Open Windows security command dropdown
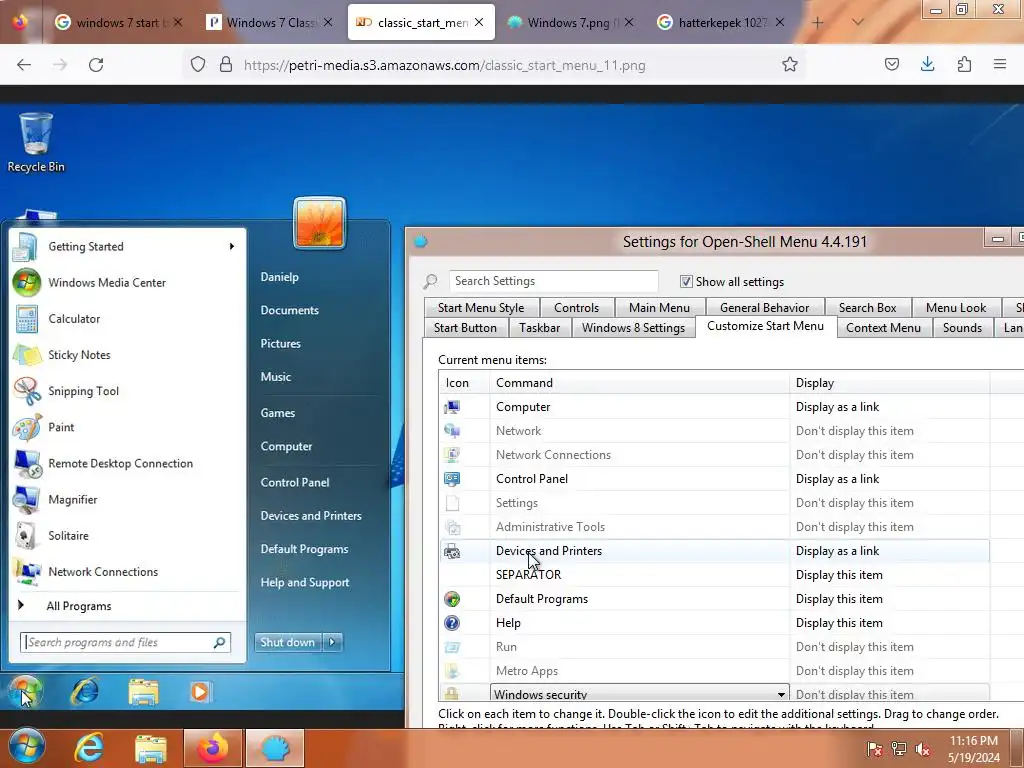This screenshot has height=768, width=1024. pos(781,695)
